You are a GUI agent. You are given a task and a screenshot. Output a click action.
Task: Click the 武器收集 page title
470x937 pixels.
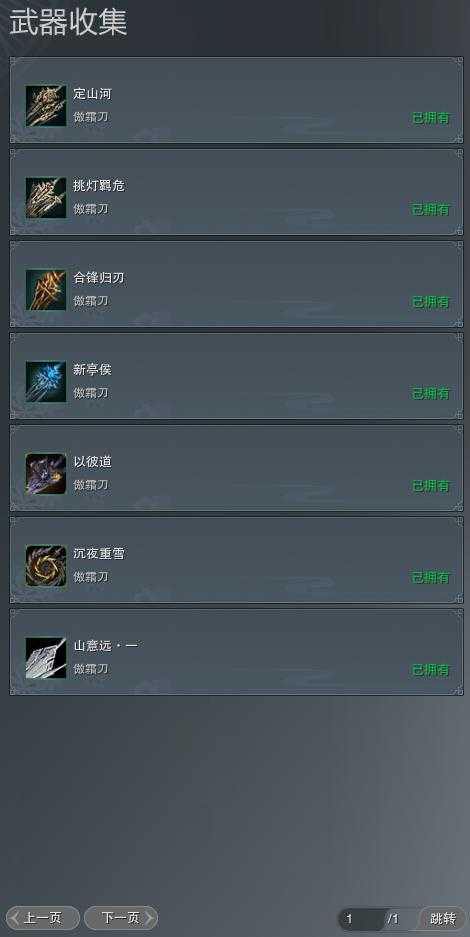pyautogui.click(x=69, y=23)
